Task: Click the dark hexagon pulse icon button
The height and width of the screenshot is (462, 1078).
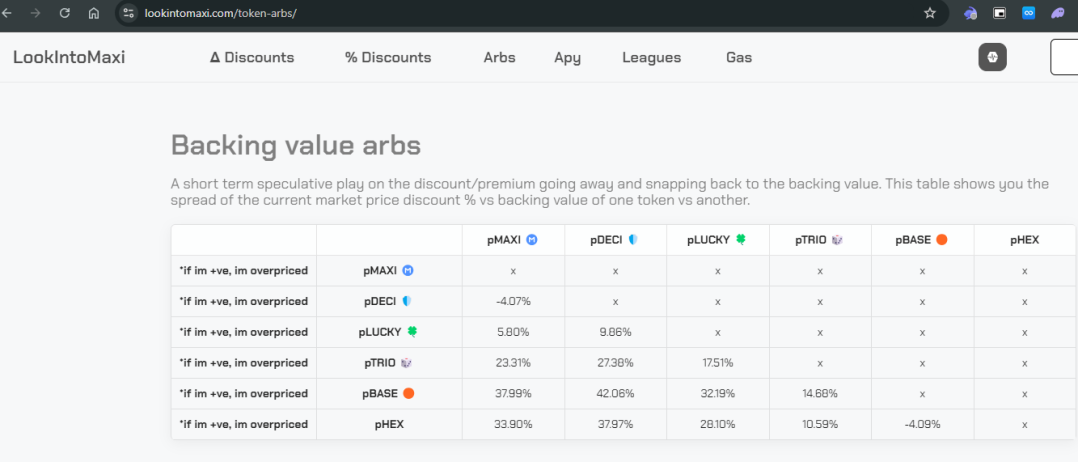Action: 992,57
